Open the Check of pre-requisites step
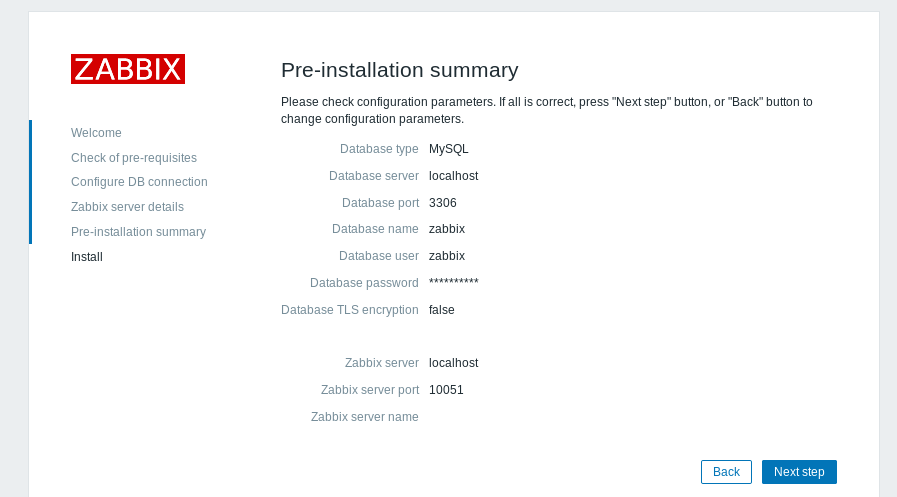897x497 pixels. click(x=134, y=158)
